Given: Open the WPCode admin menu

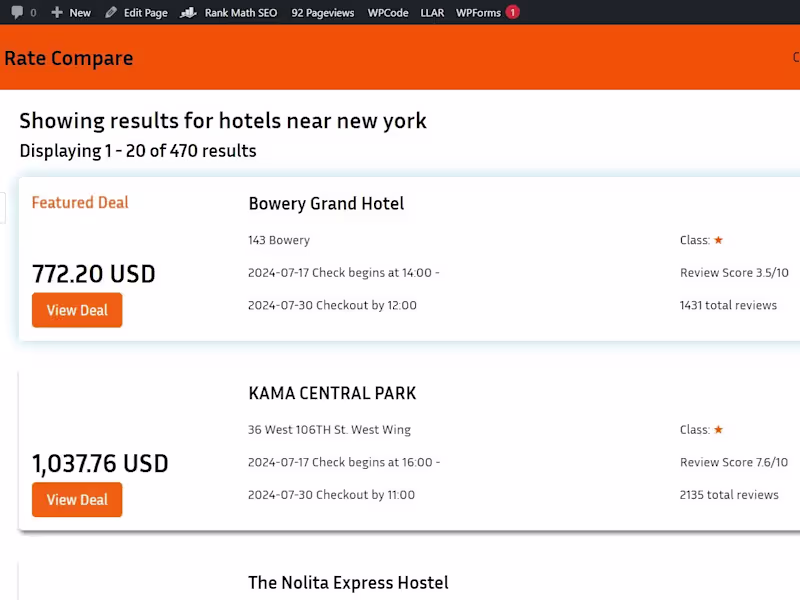Looking at the screenshot, I should pos(388,13).
